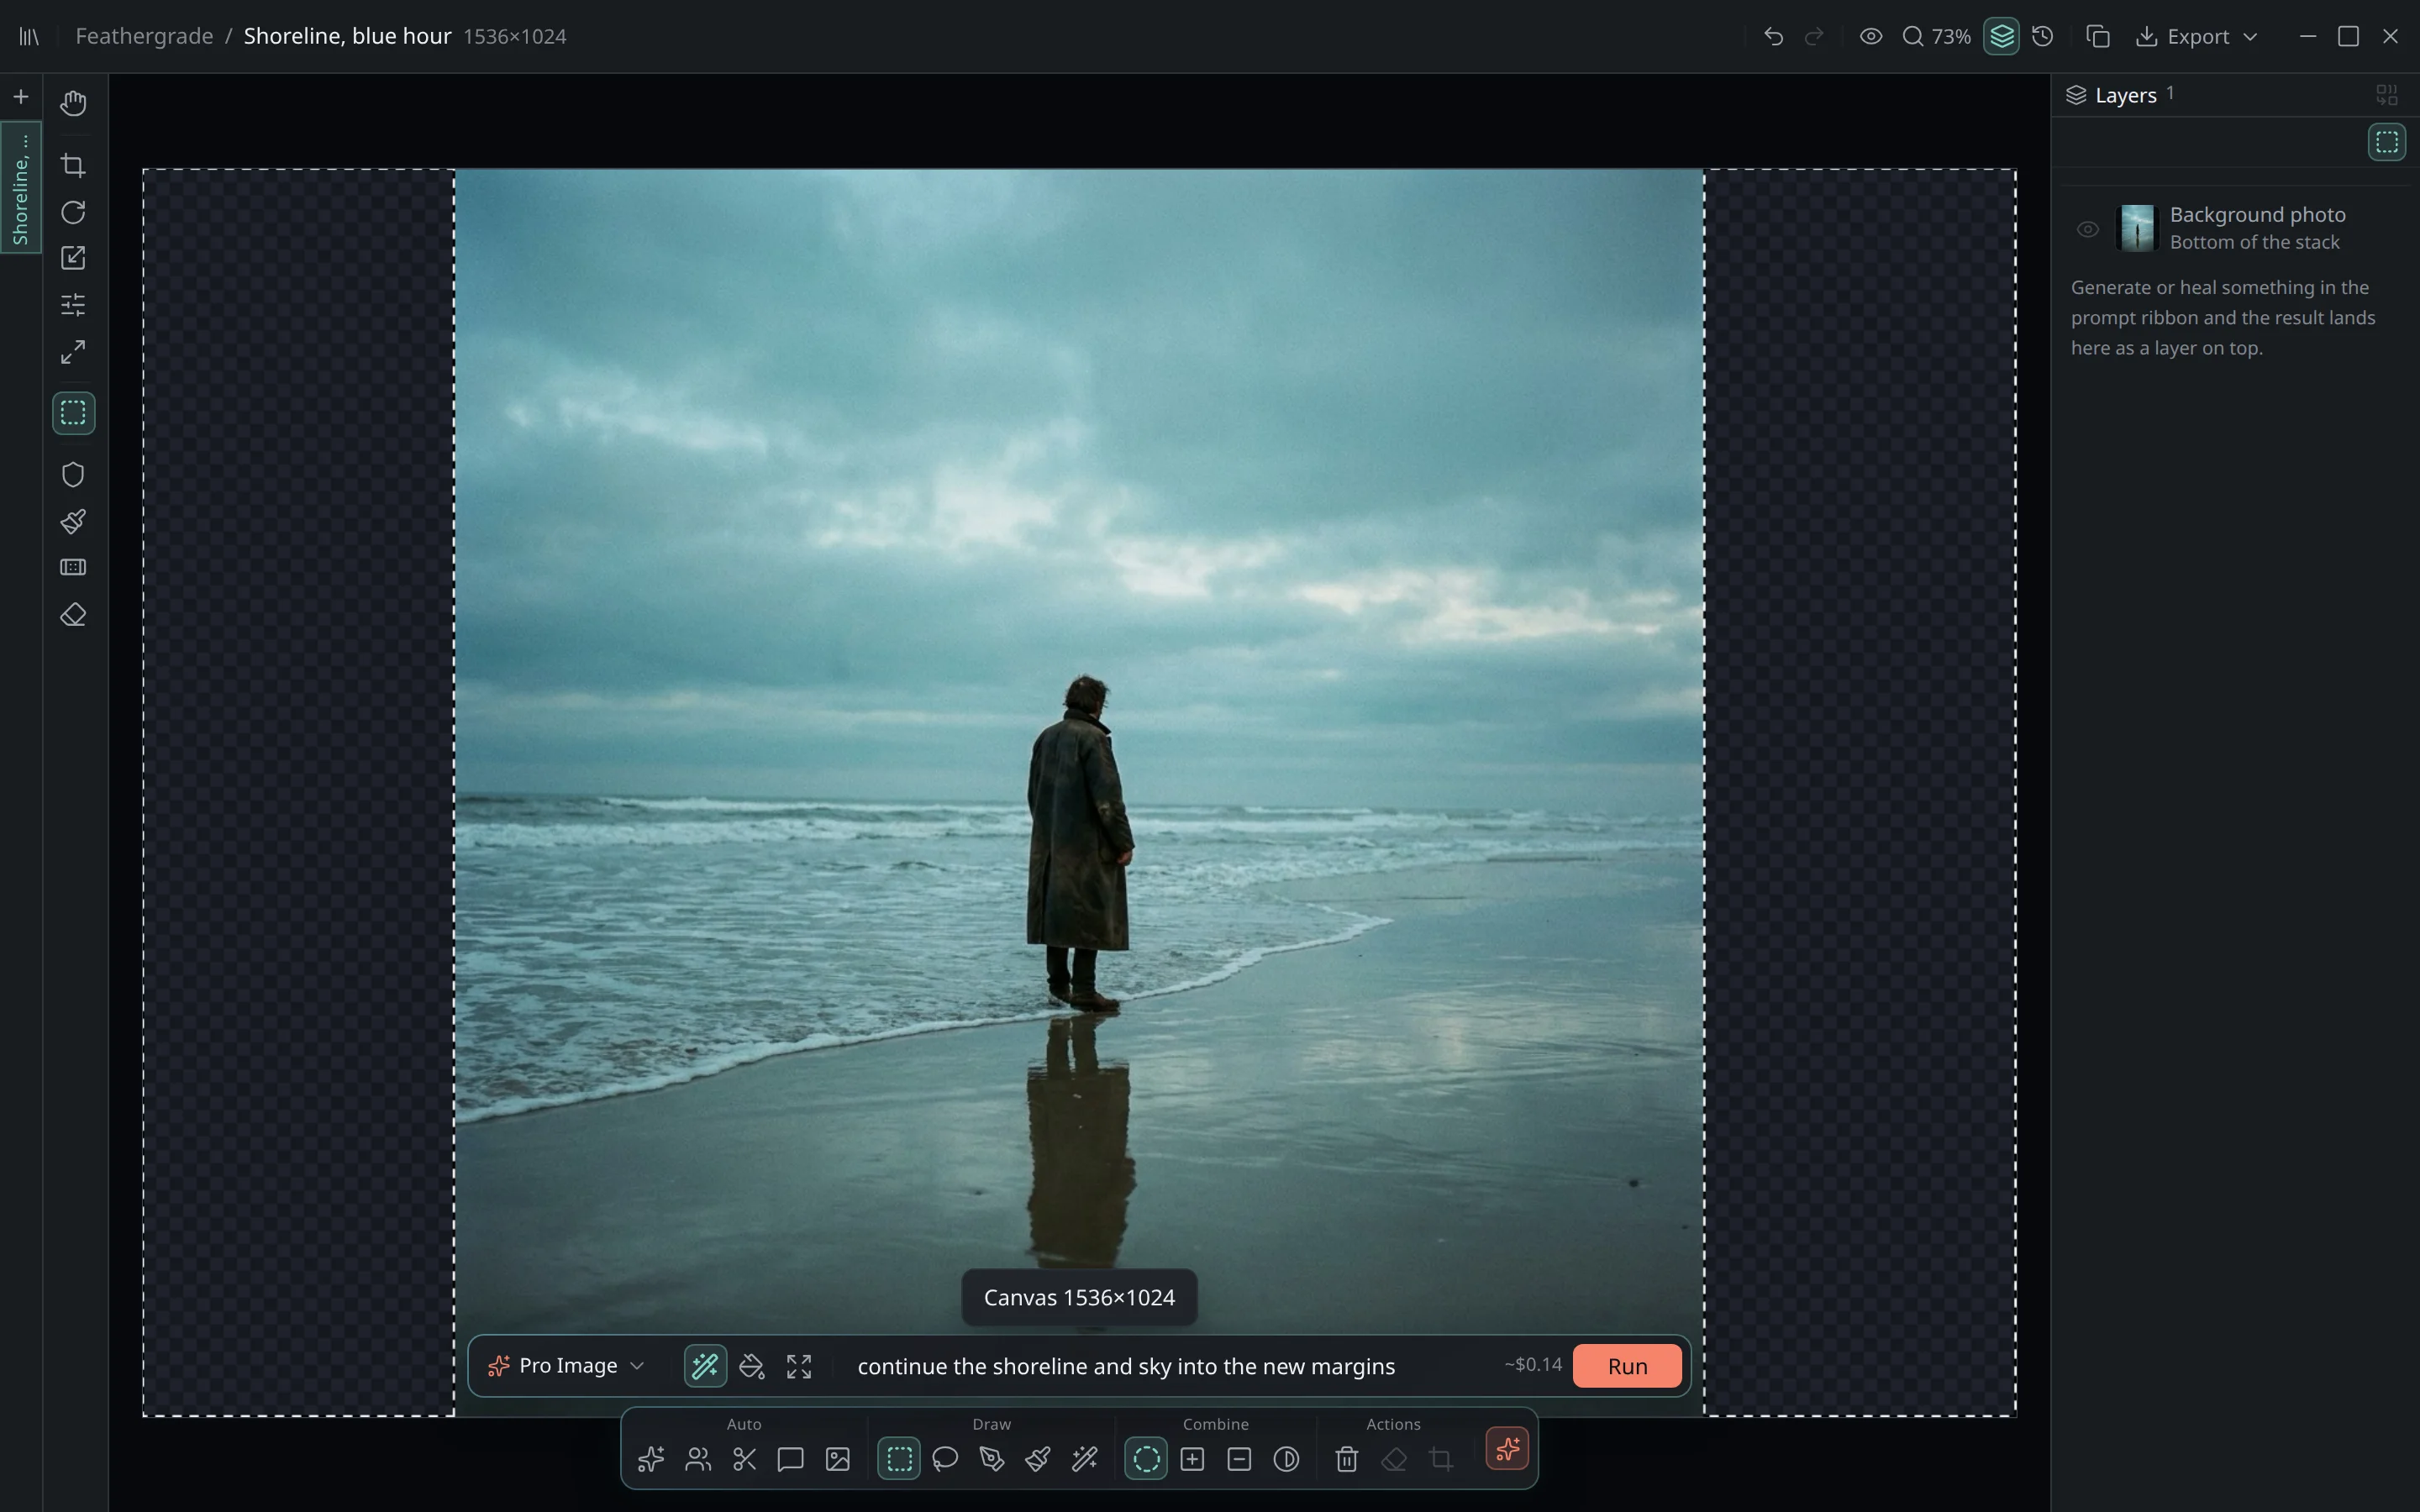Click the Undo arrow

[1773, 36]
